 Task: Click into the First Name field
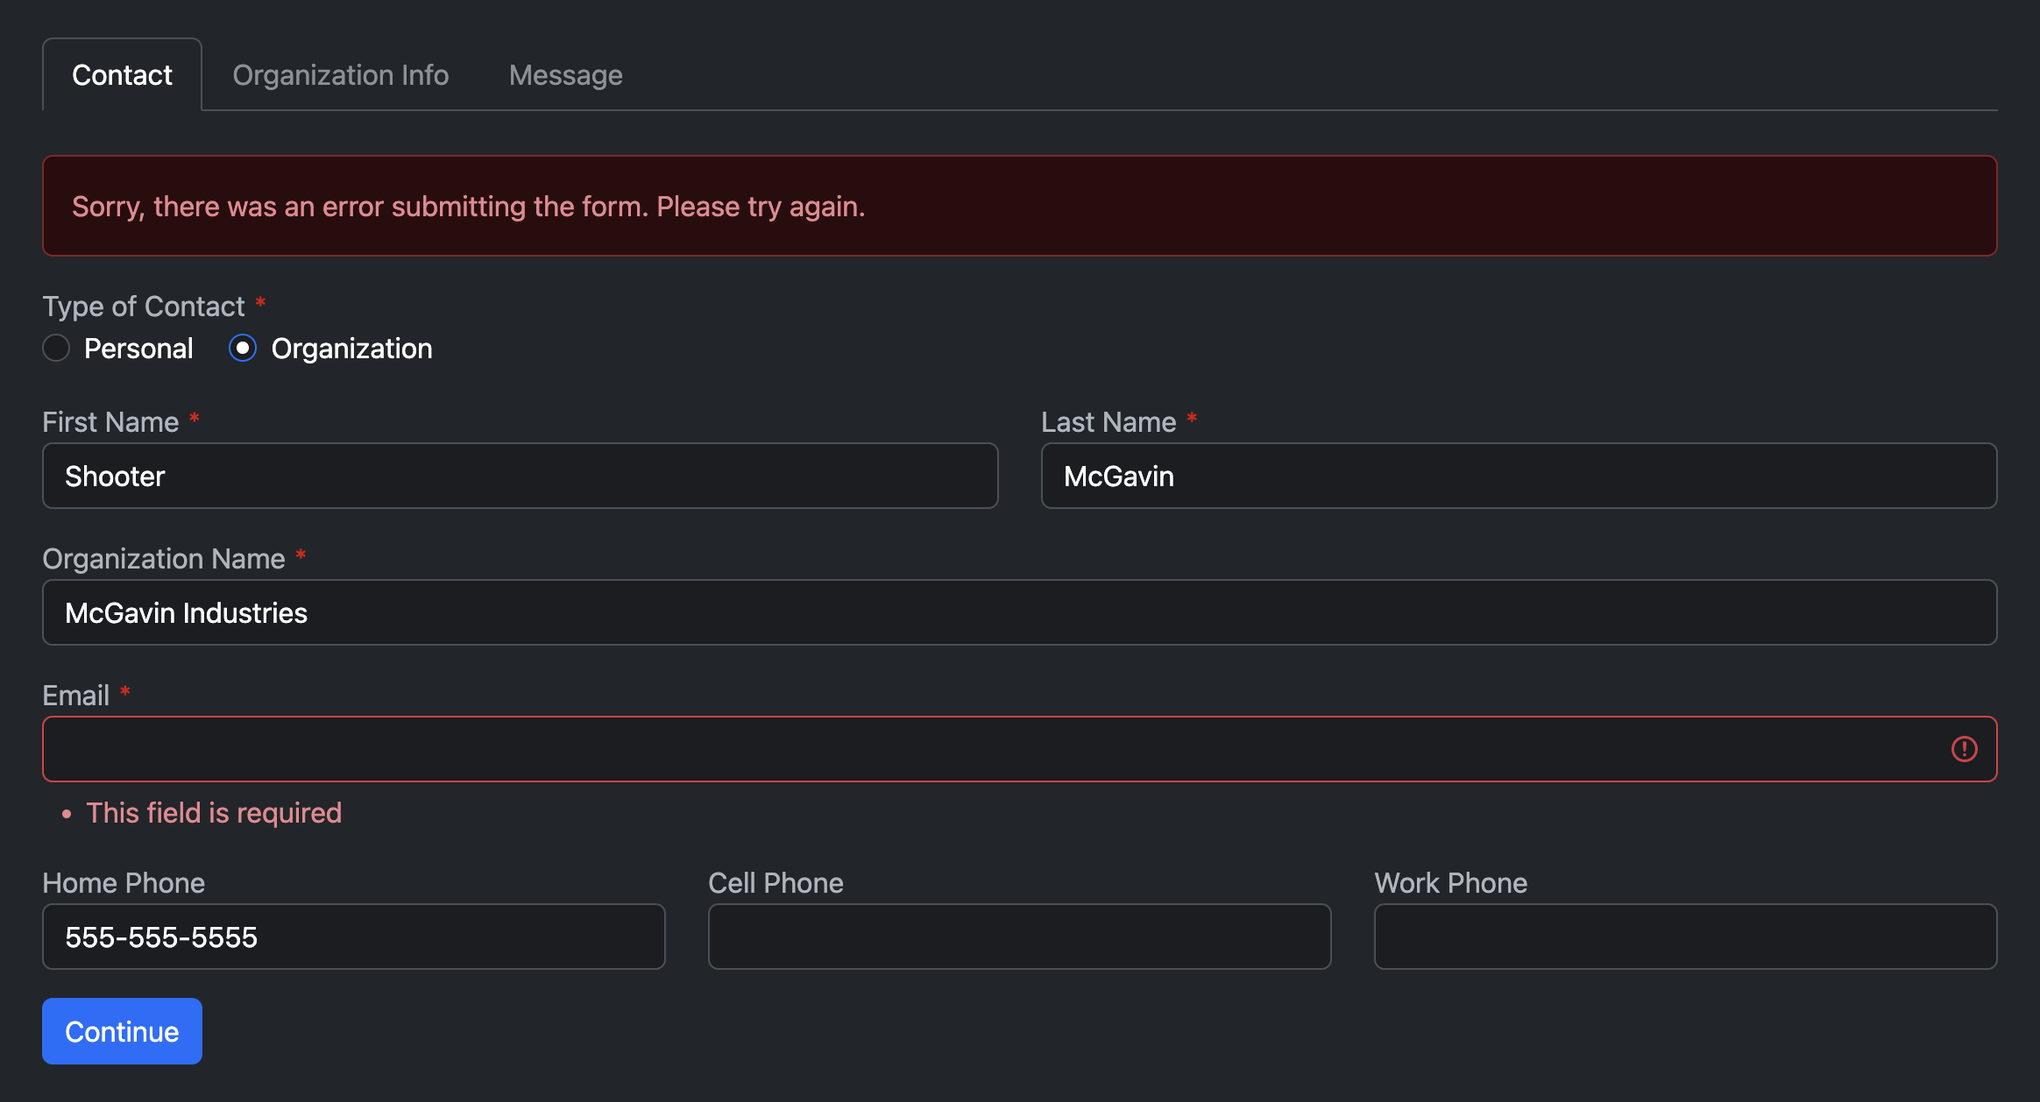(520, 476)
